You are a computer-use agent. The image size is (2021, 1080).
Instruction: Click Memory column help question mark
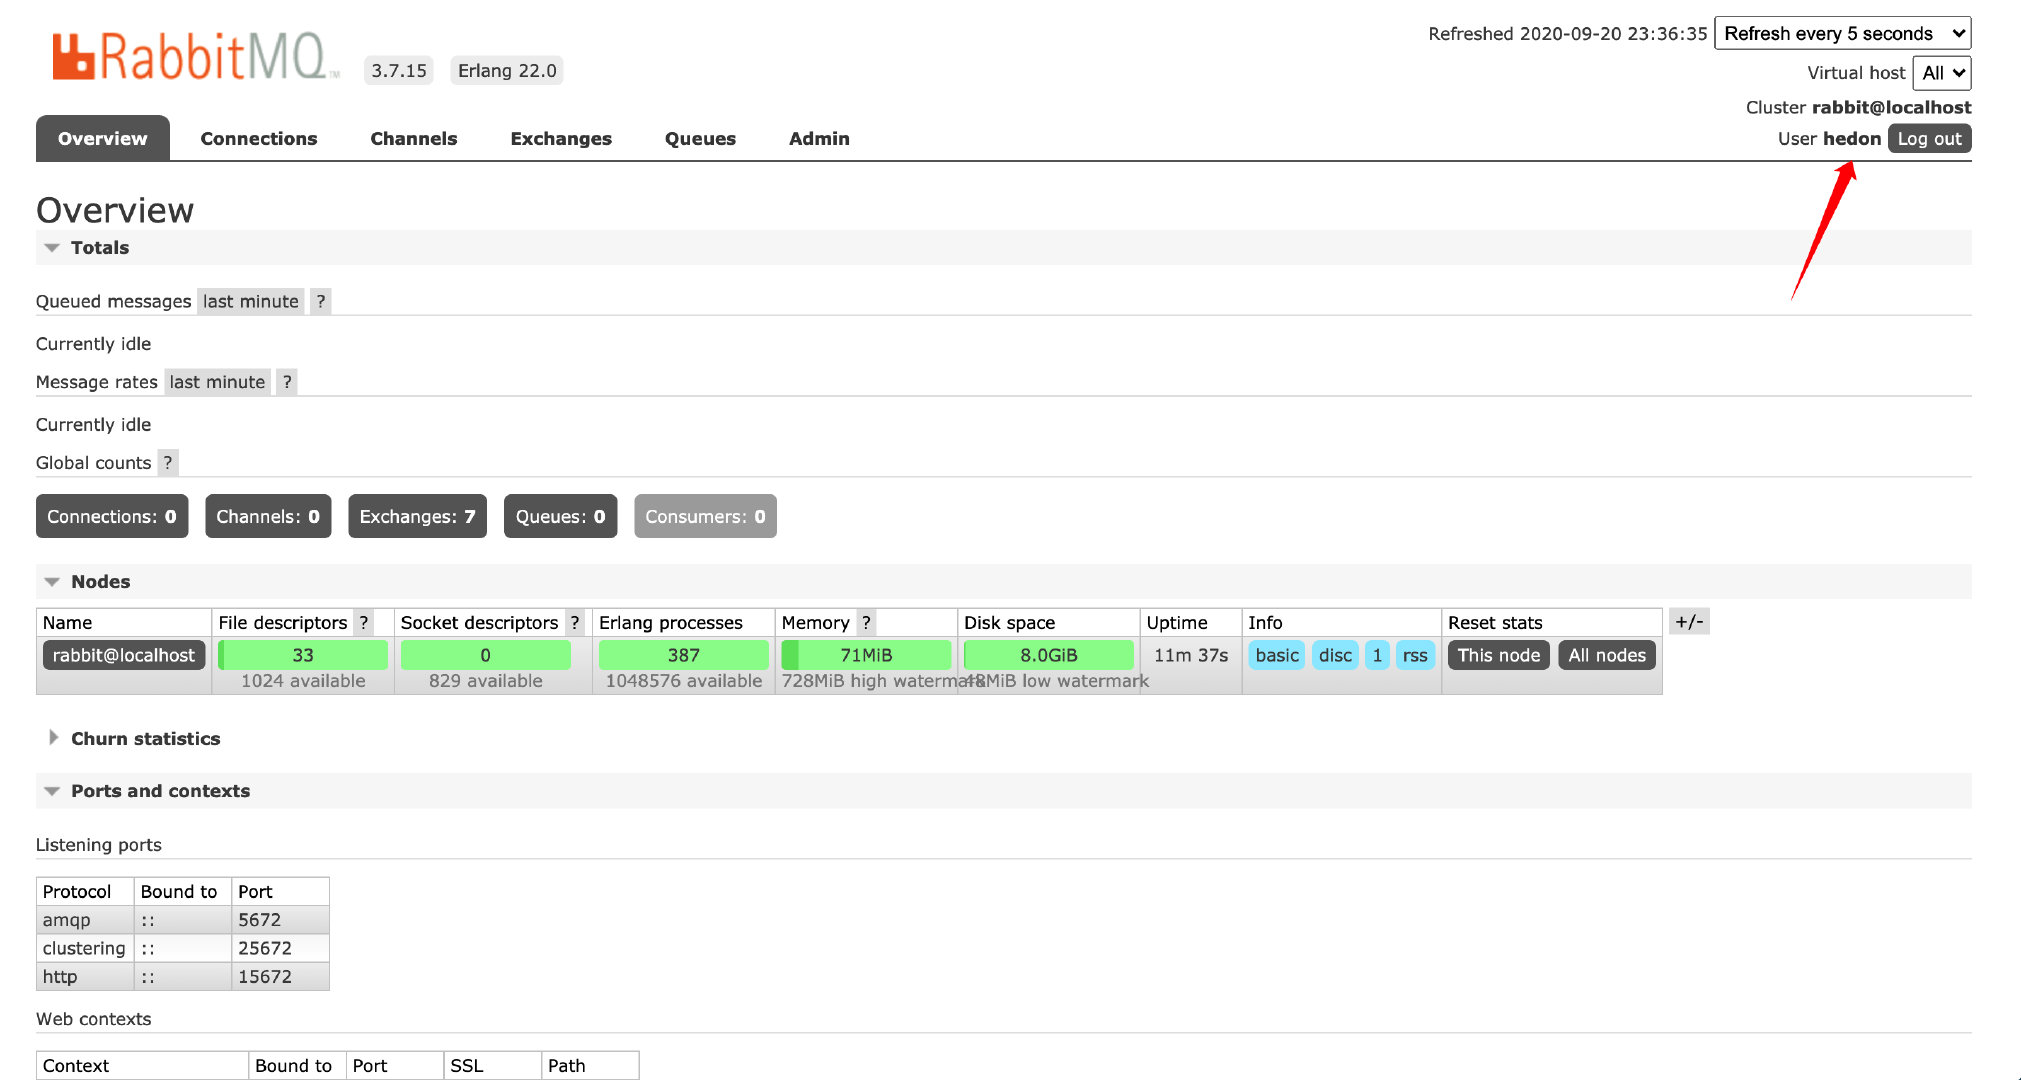point(866,623)
